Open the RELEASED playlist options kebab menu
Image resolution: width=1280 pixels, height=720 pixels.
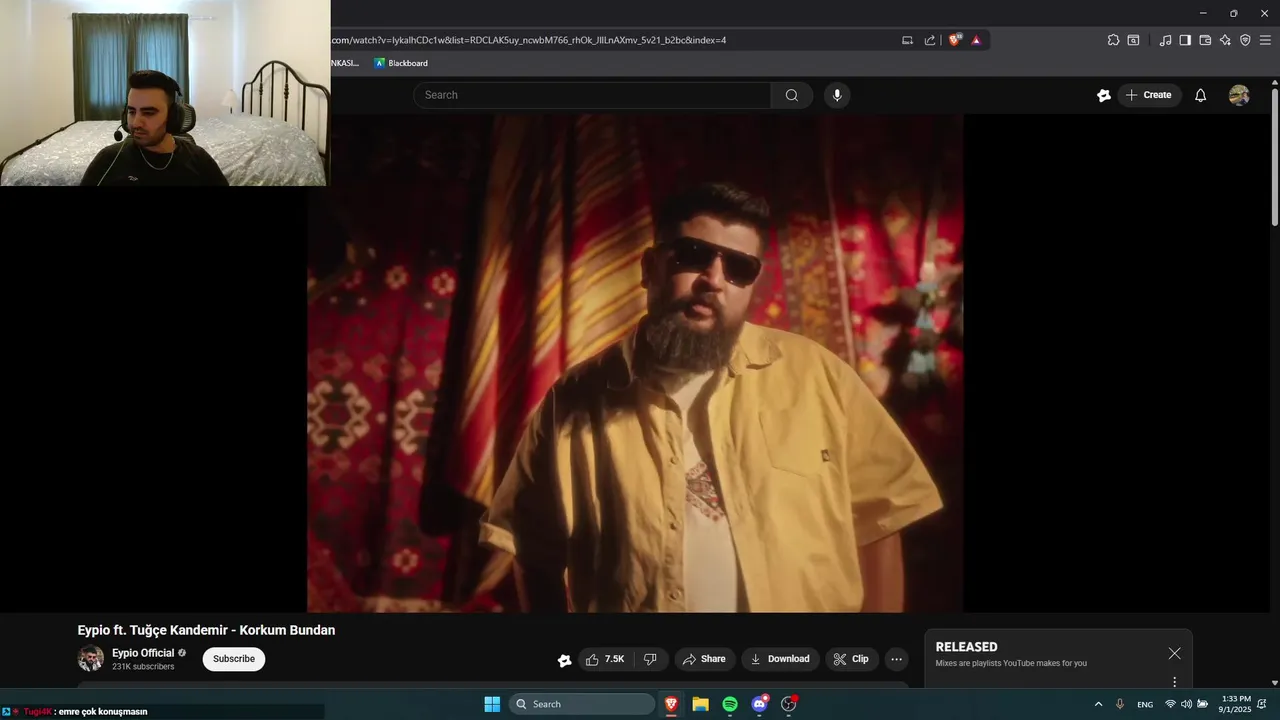tap(1174, 682)
